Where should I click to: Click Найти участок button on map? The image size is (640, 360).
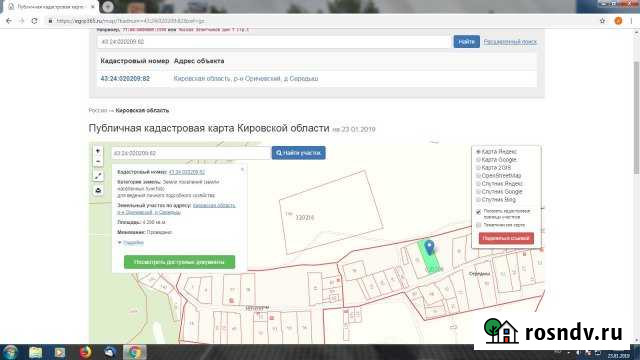(x=298, y=153)
